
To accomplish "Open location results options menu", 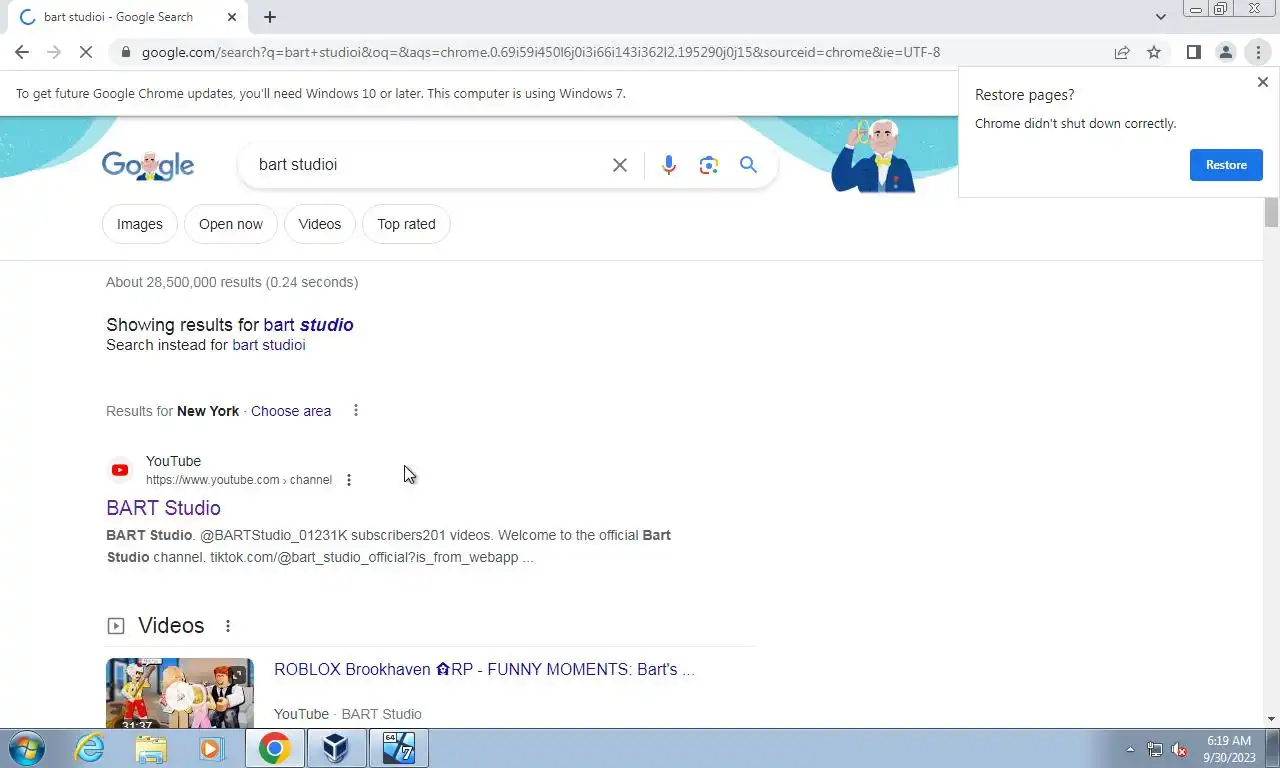I will click(x=356, y=411).
